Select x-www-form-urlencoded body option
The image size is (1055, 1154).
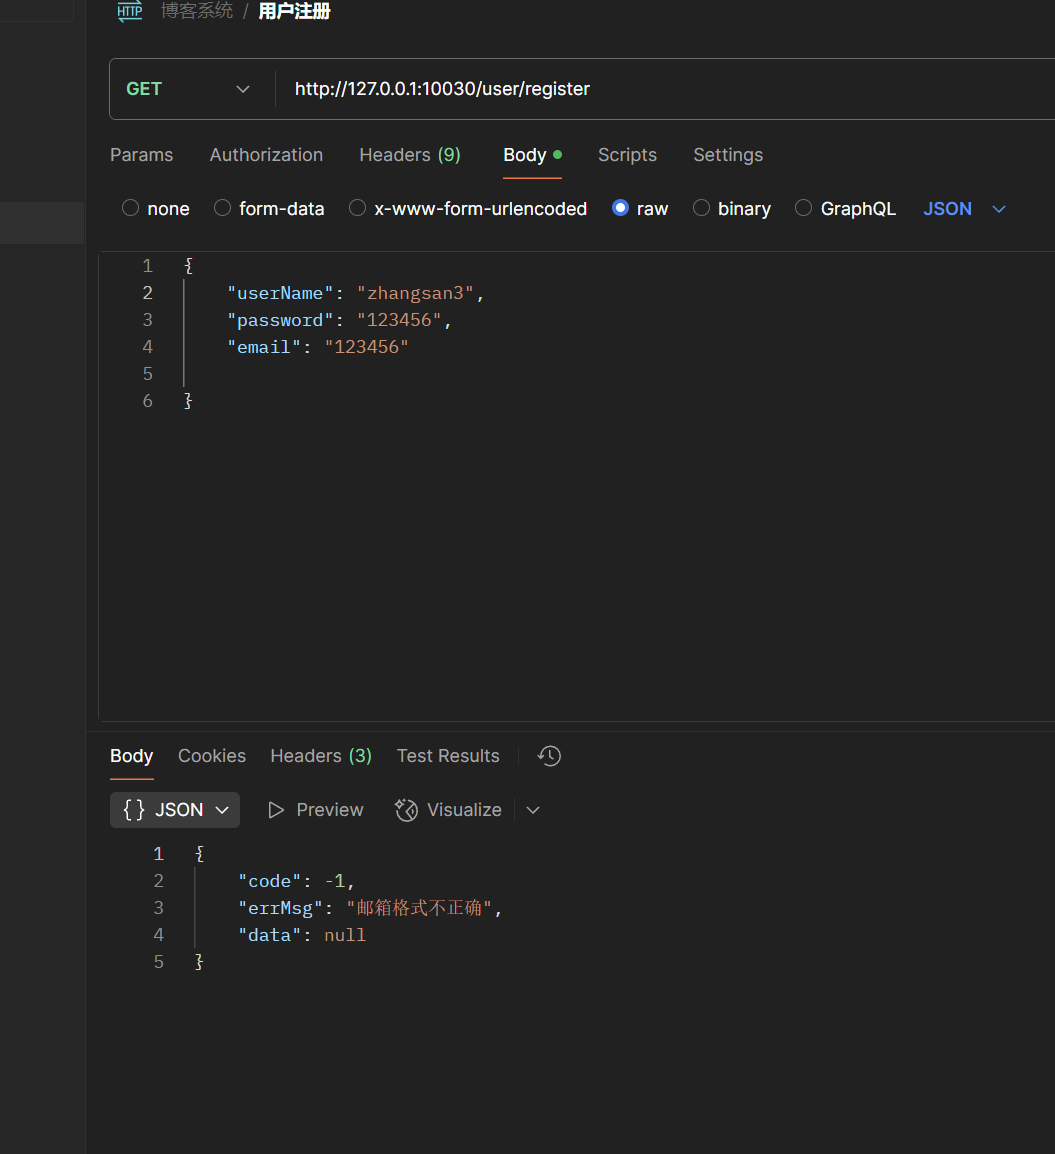coord(468,209)
